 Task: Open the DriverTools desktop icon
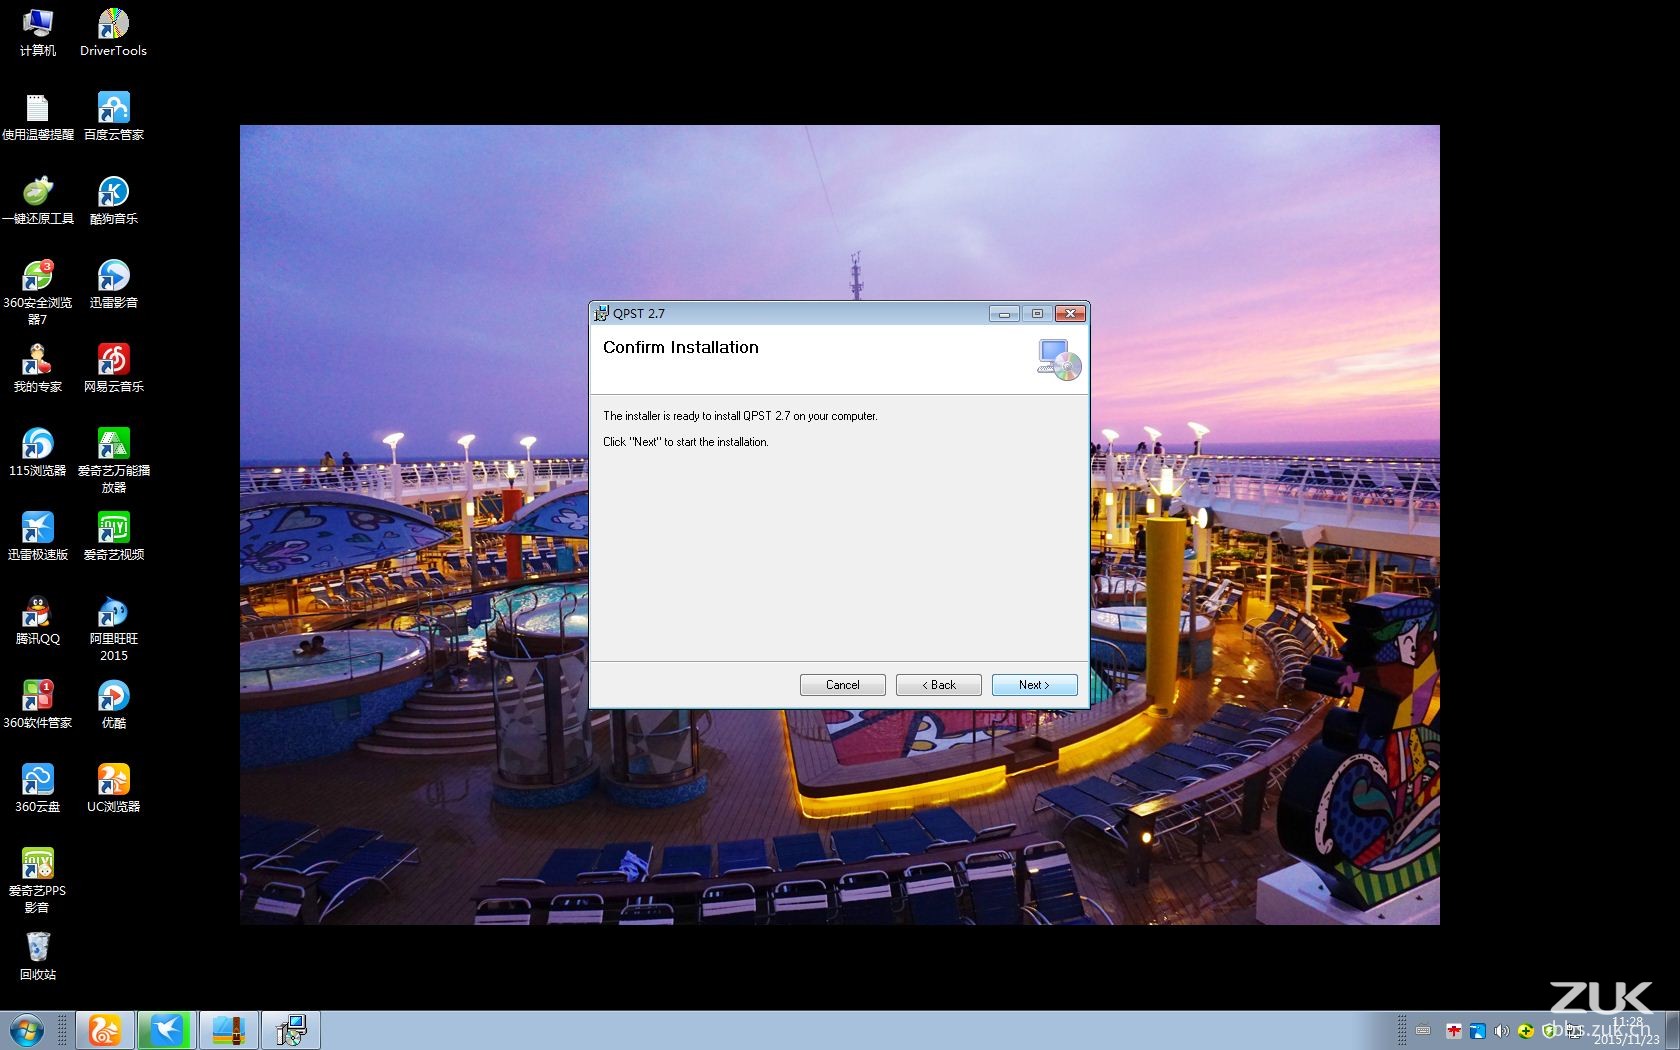click(x=113, y=32)
